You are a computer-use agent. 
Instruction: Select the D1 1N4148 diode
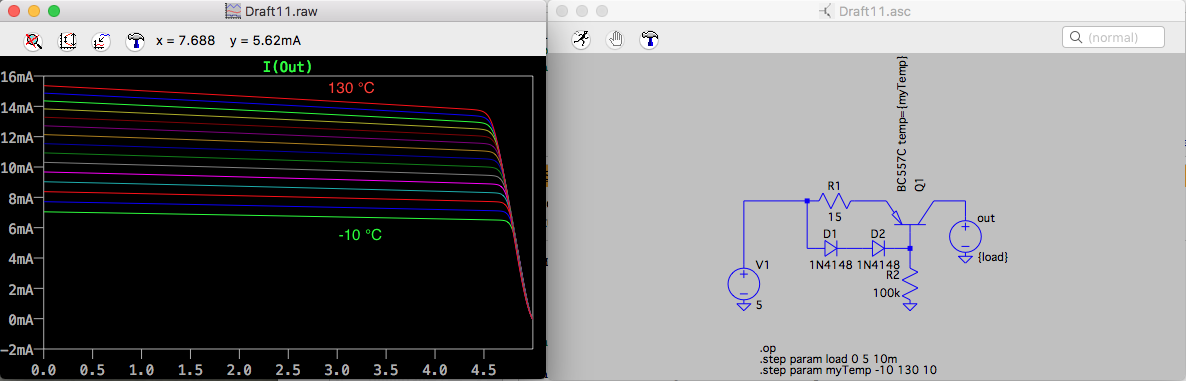(x=831, y=247)
